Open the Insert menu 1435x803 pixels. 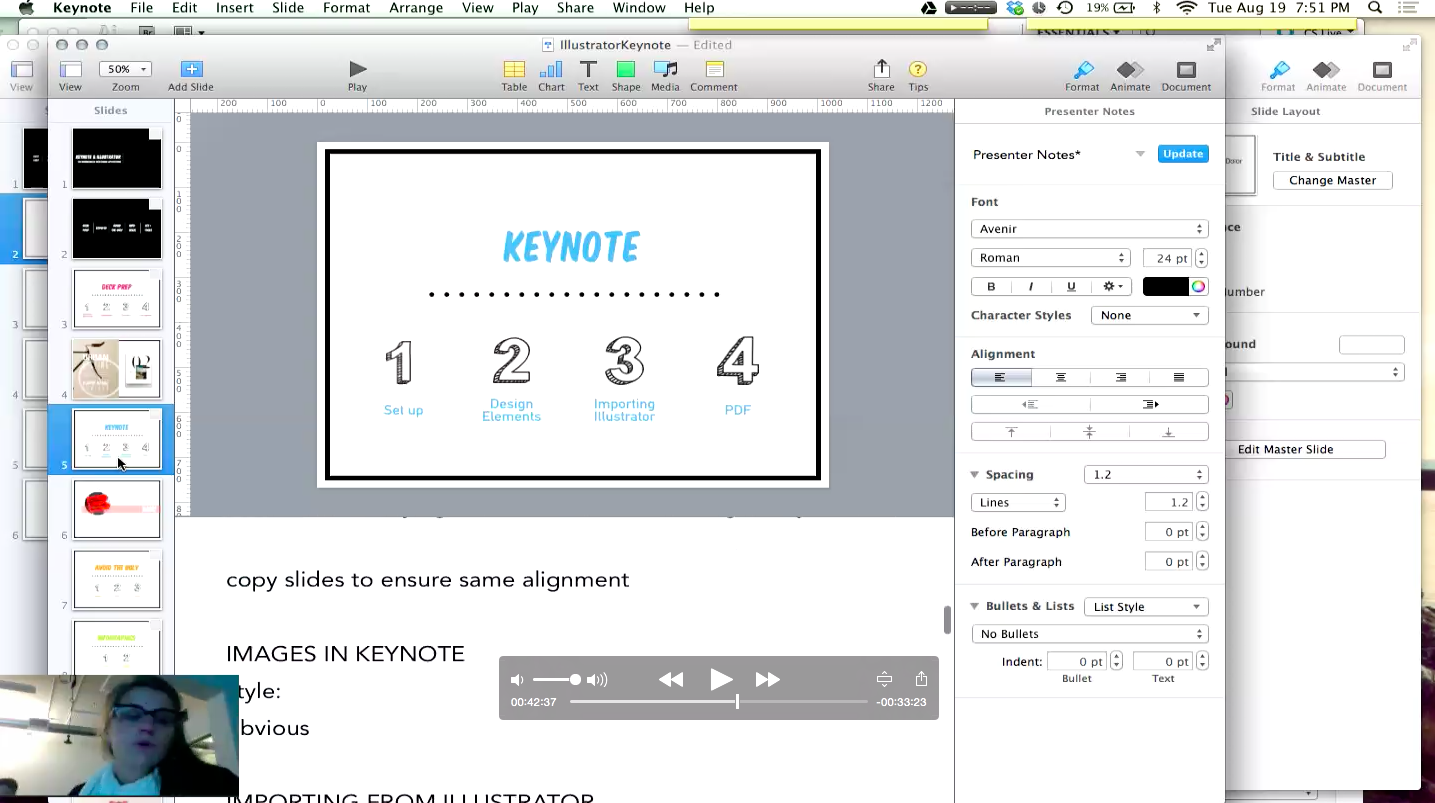click(234, 8)
